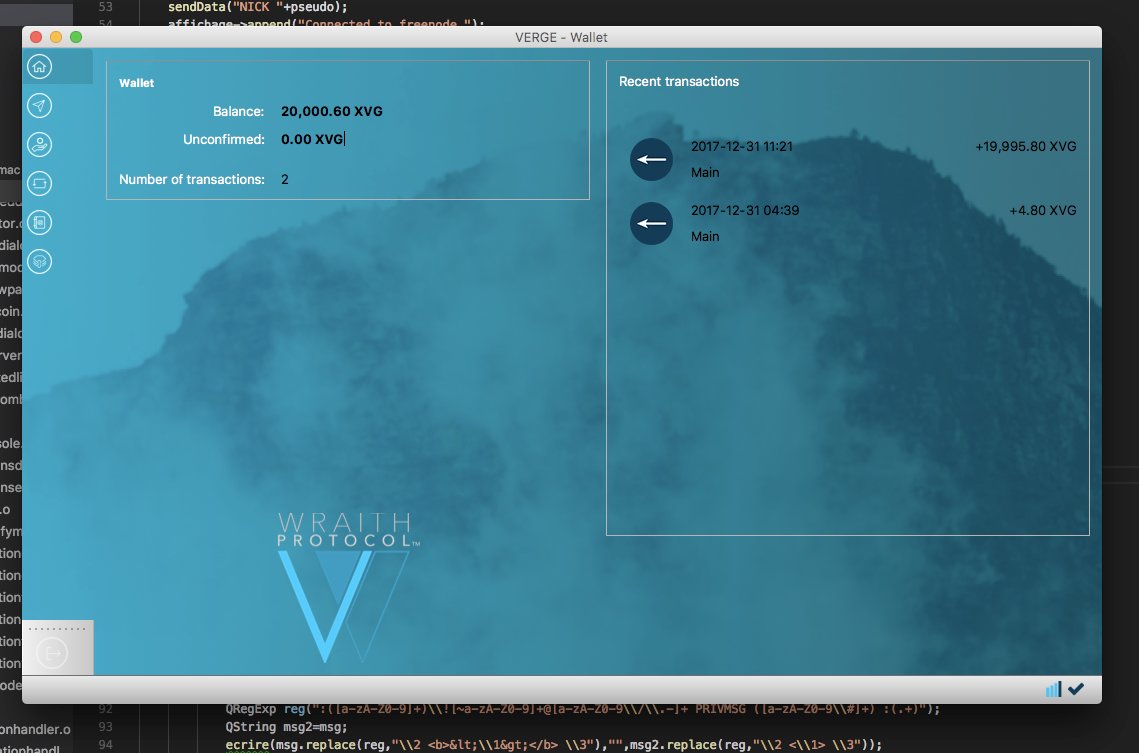1139x753 pixels.
Task: Click the sync checkmark status icon
Action: click(1076, 689)
